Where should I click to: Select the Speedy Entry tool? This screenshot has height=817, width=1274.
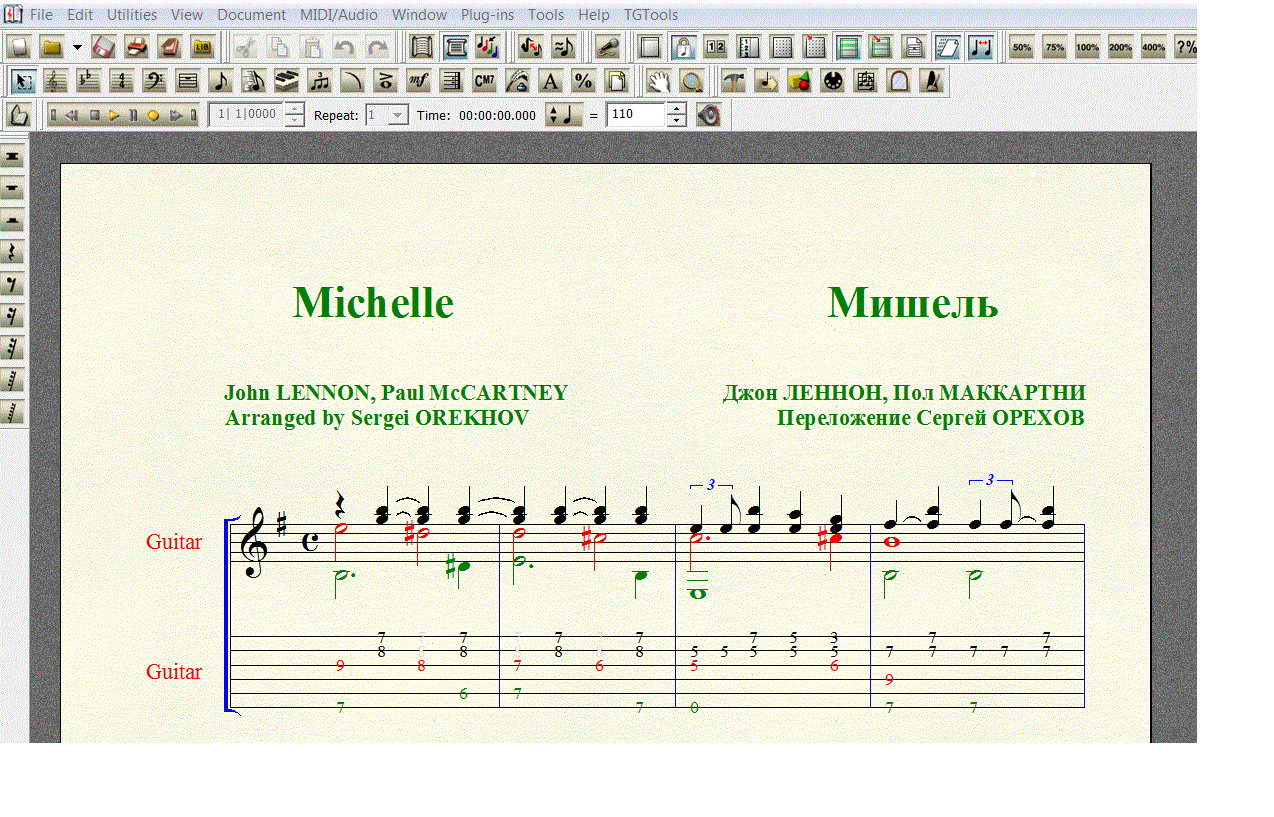252,81
